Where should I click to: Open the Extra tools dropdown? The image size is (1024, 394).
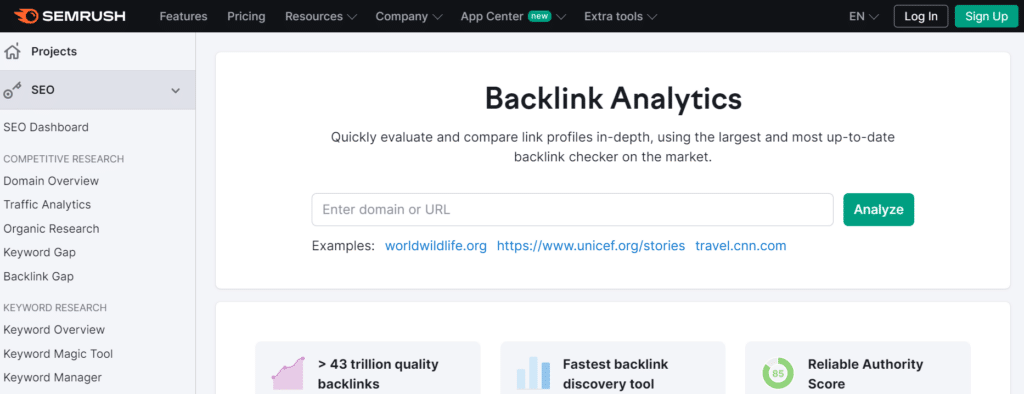tap(620, 16)
